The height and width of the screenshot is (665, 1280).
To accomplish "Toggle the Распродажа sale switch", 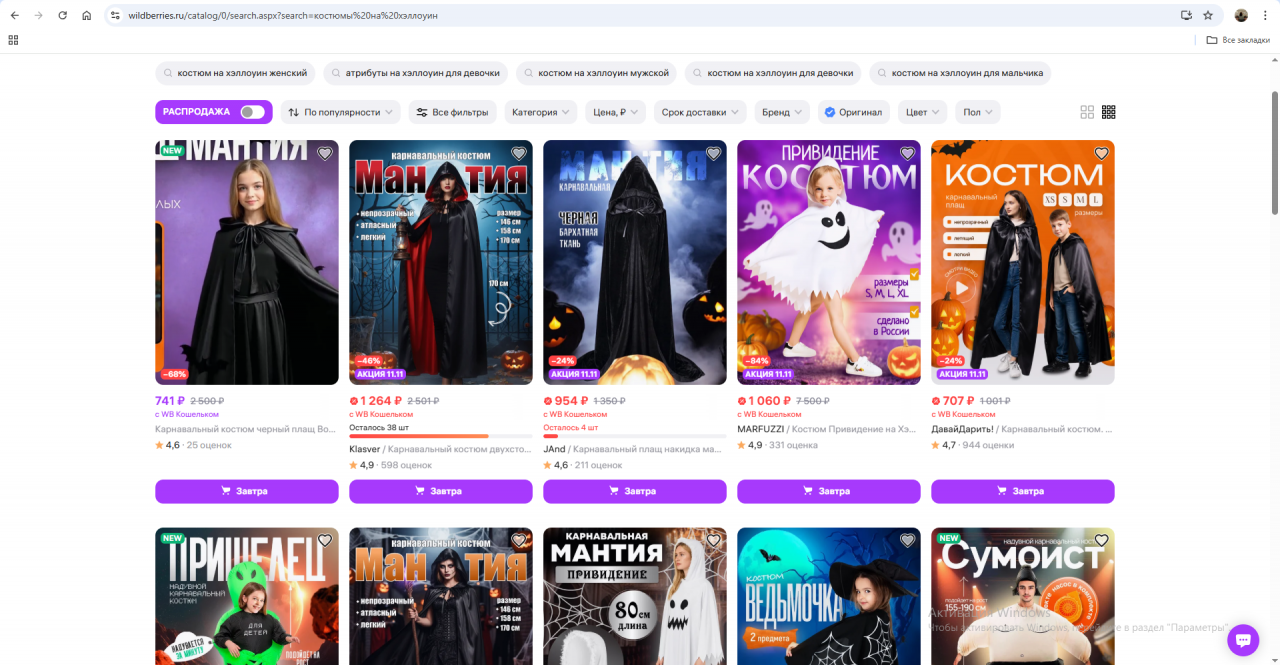I will [x=252, y=112].
